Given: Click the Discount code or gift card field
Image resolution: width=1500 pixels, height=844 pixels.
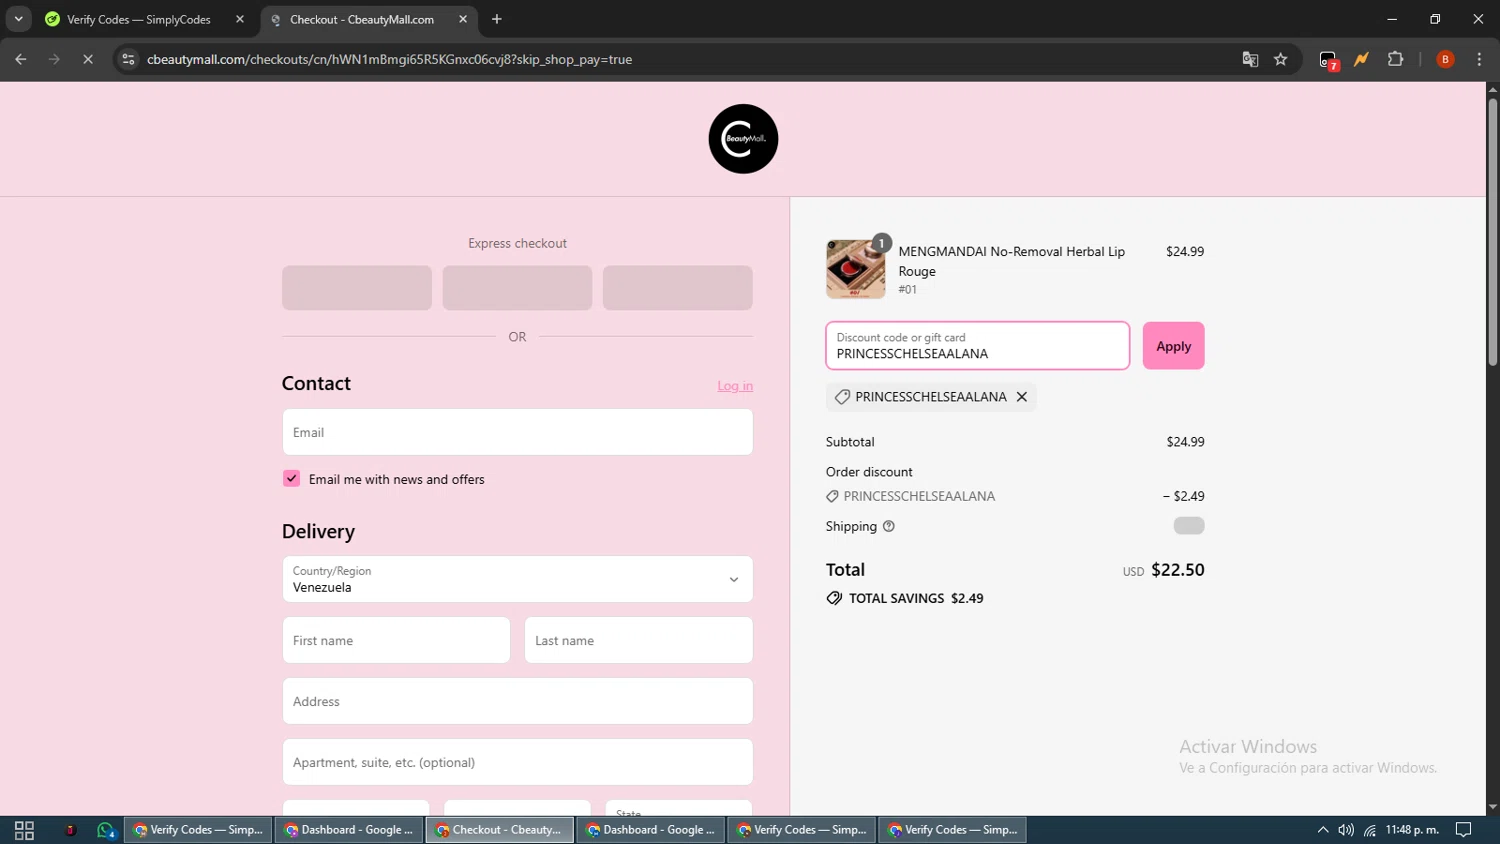Looking at the screenshot, I should pyautogui.click(x=977, y=346).
